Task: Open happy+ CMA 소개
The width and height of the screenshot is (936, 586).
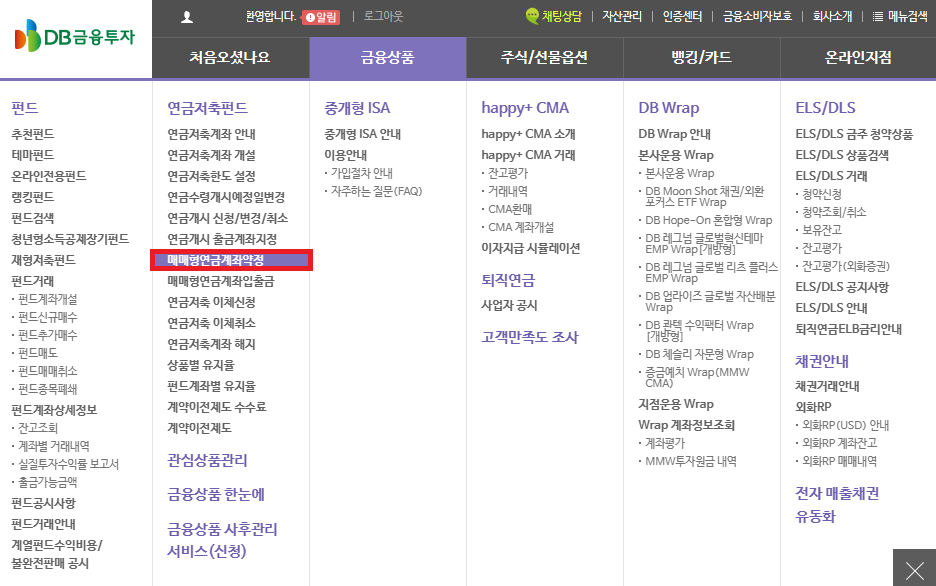Action: pos(528,134)
